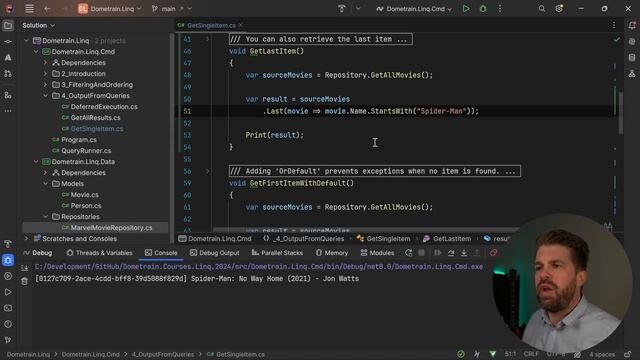640x360 pixels.
Task: Open the Explorer tool window icon
Action: [8, 26]
